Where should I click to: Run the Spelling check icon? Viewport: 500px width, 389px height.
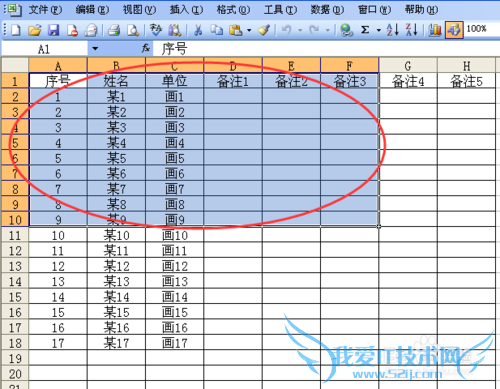click(x=156, y=30)
